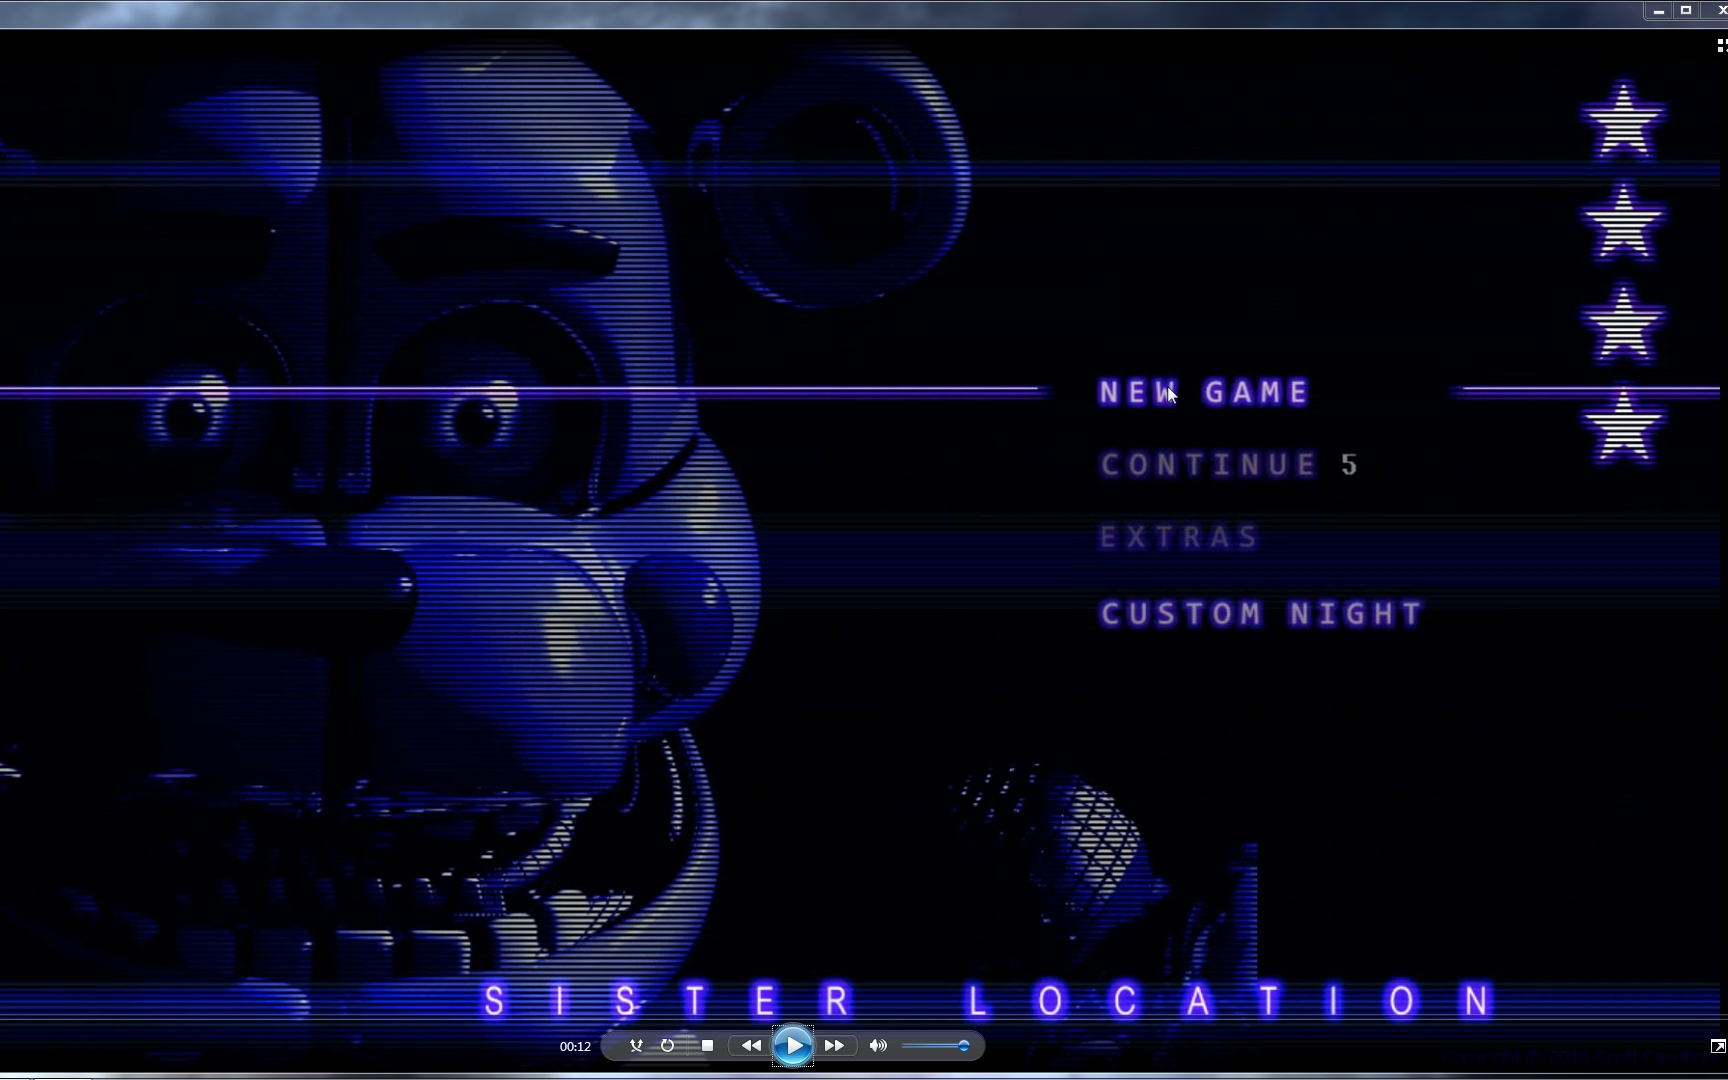Toggle the repeat button

(667, 1046)
